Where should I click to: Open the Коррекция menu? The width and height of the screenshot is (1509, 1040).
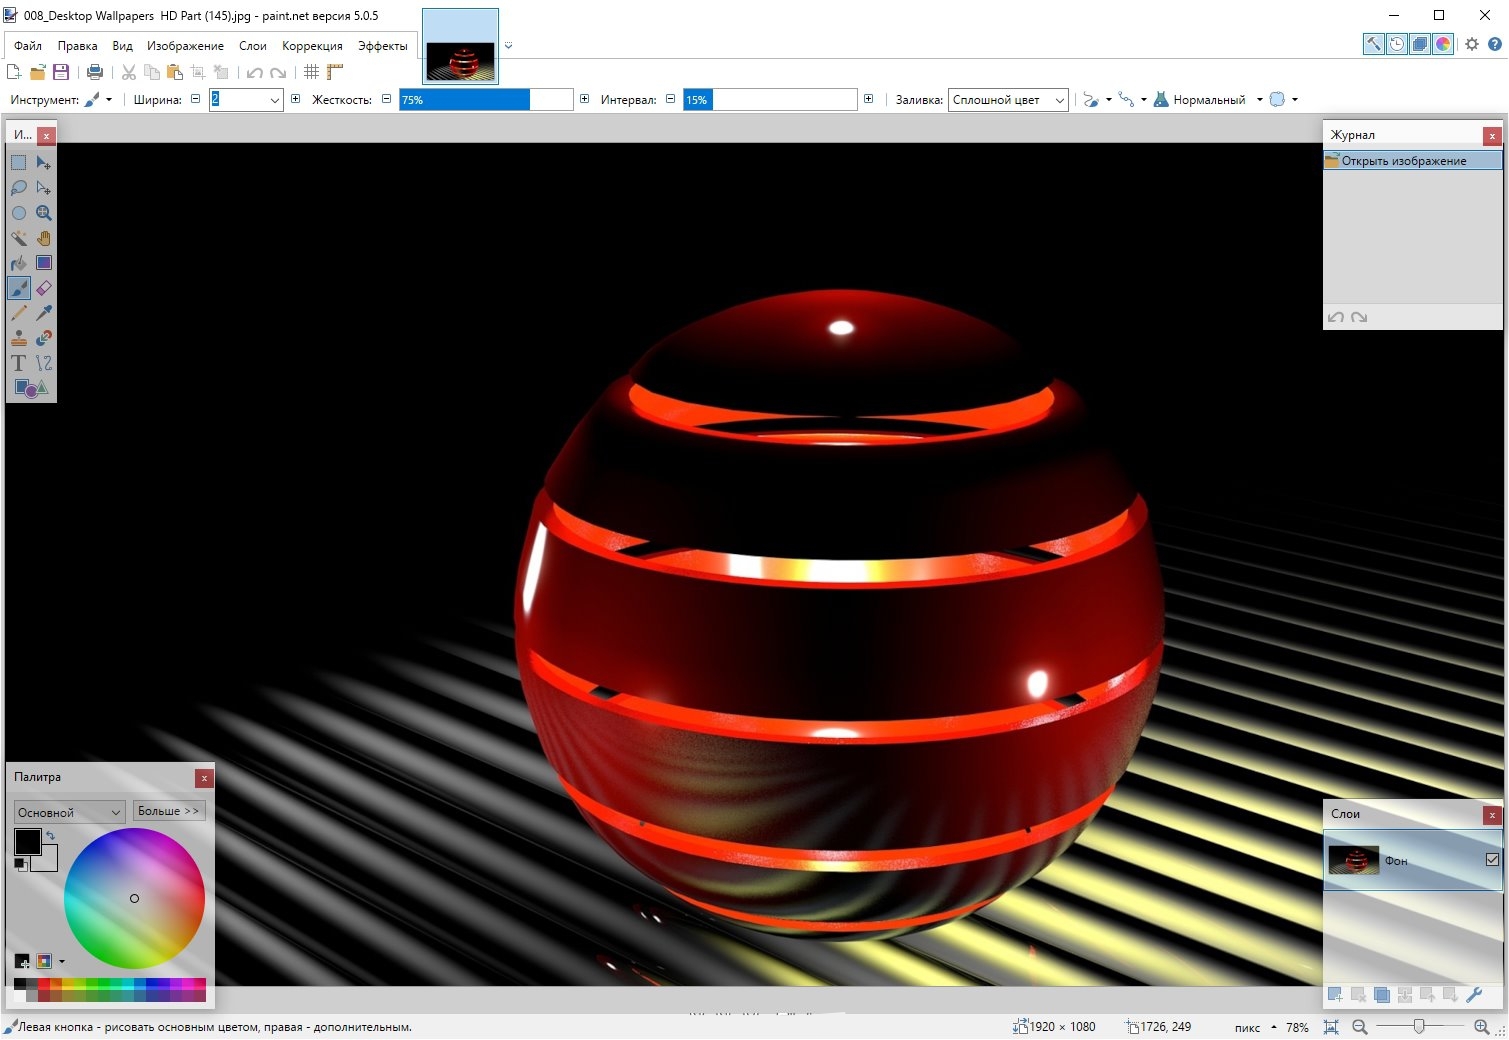pos(312,46)
